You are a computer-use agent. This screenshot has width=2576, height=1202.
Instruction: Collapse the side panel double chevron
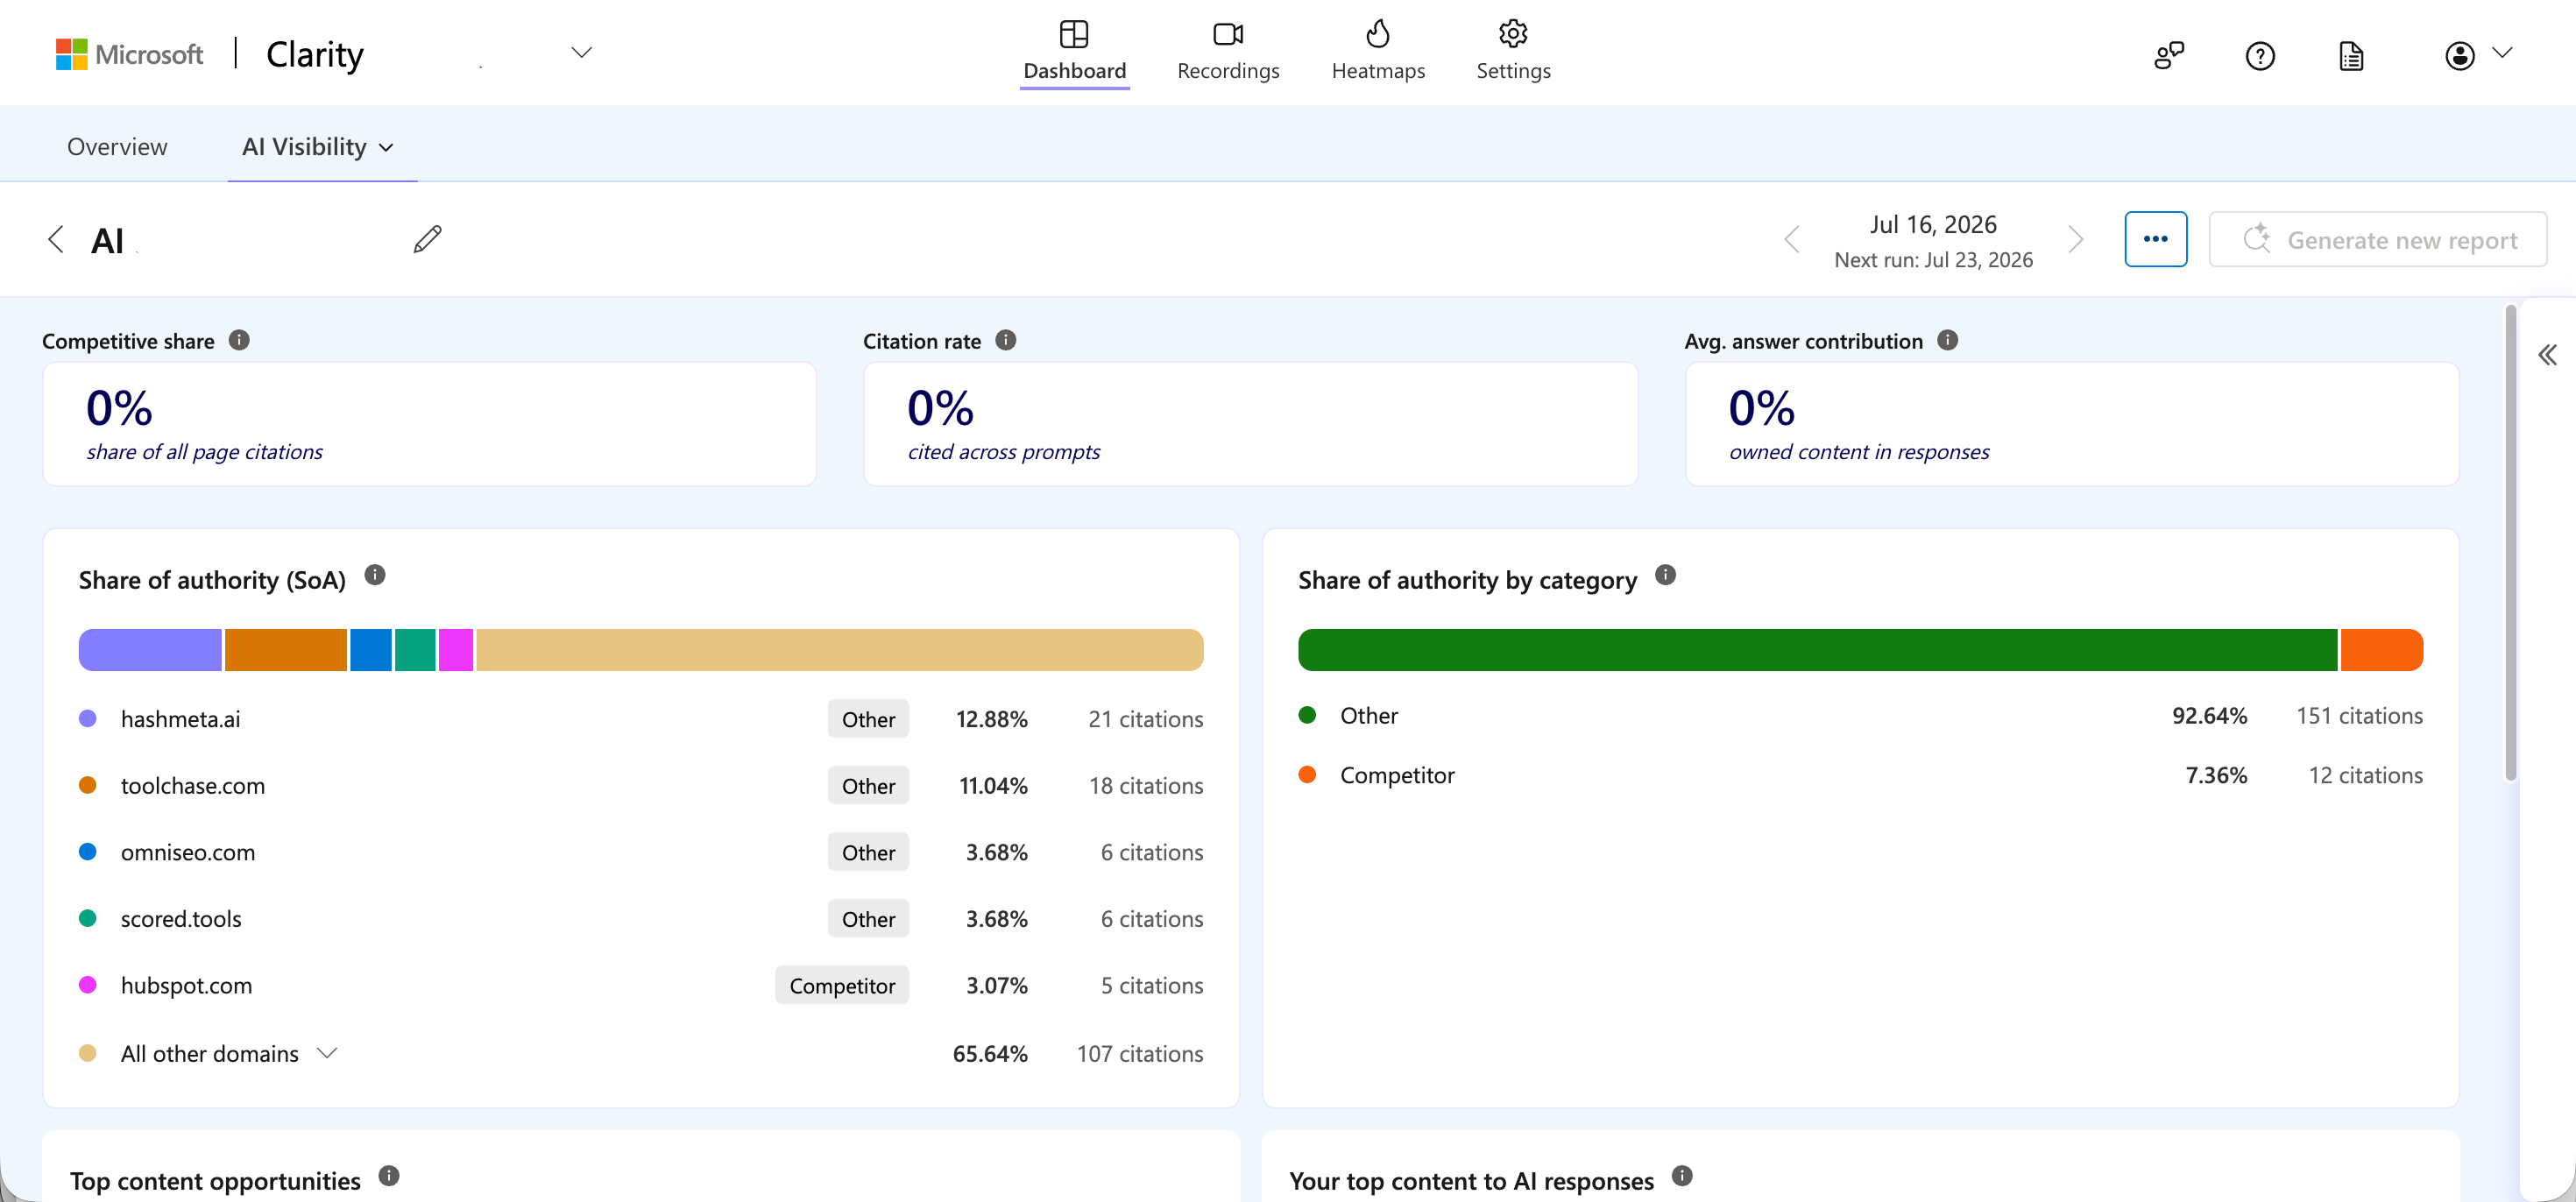pyautogui.click(x=2547, y=355)
